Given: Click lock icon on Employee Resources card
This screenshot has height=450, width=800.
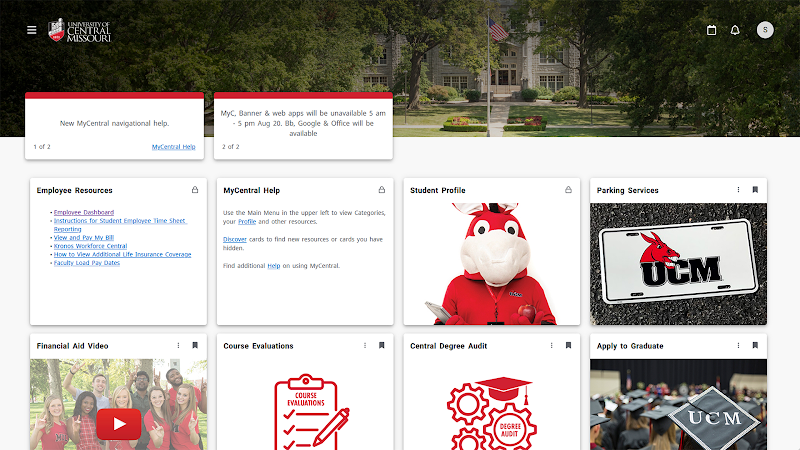Looking at the screenshot, I should coord(195,190).
